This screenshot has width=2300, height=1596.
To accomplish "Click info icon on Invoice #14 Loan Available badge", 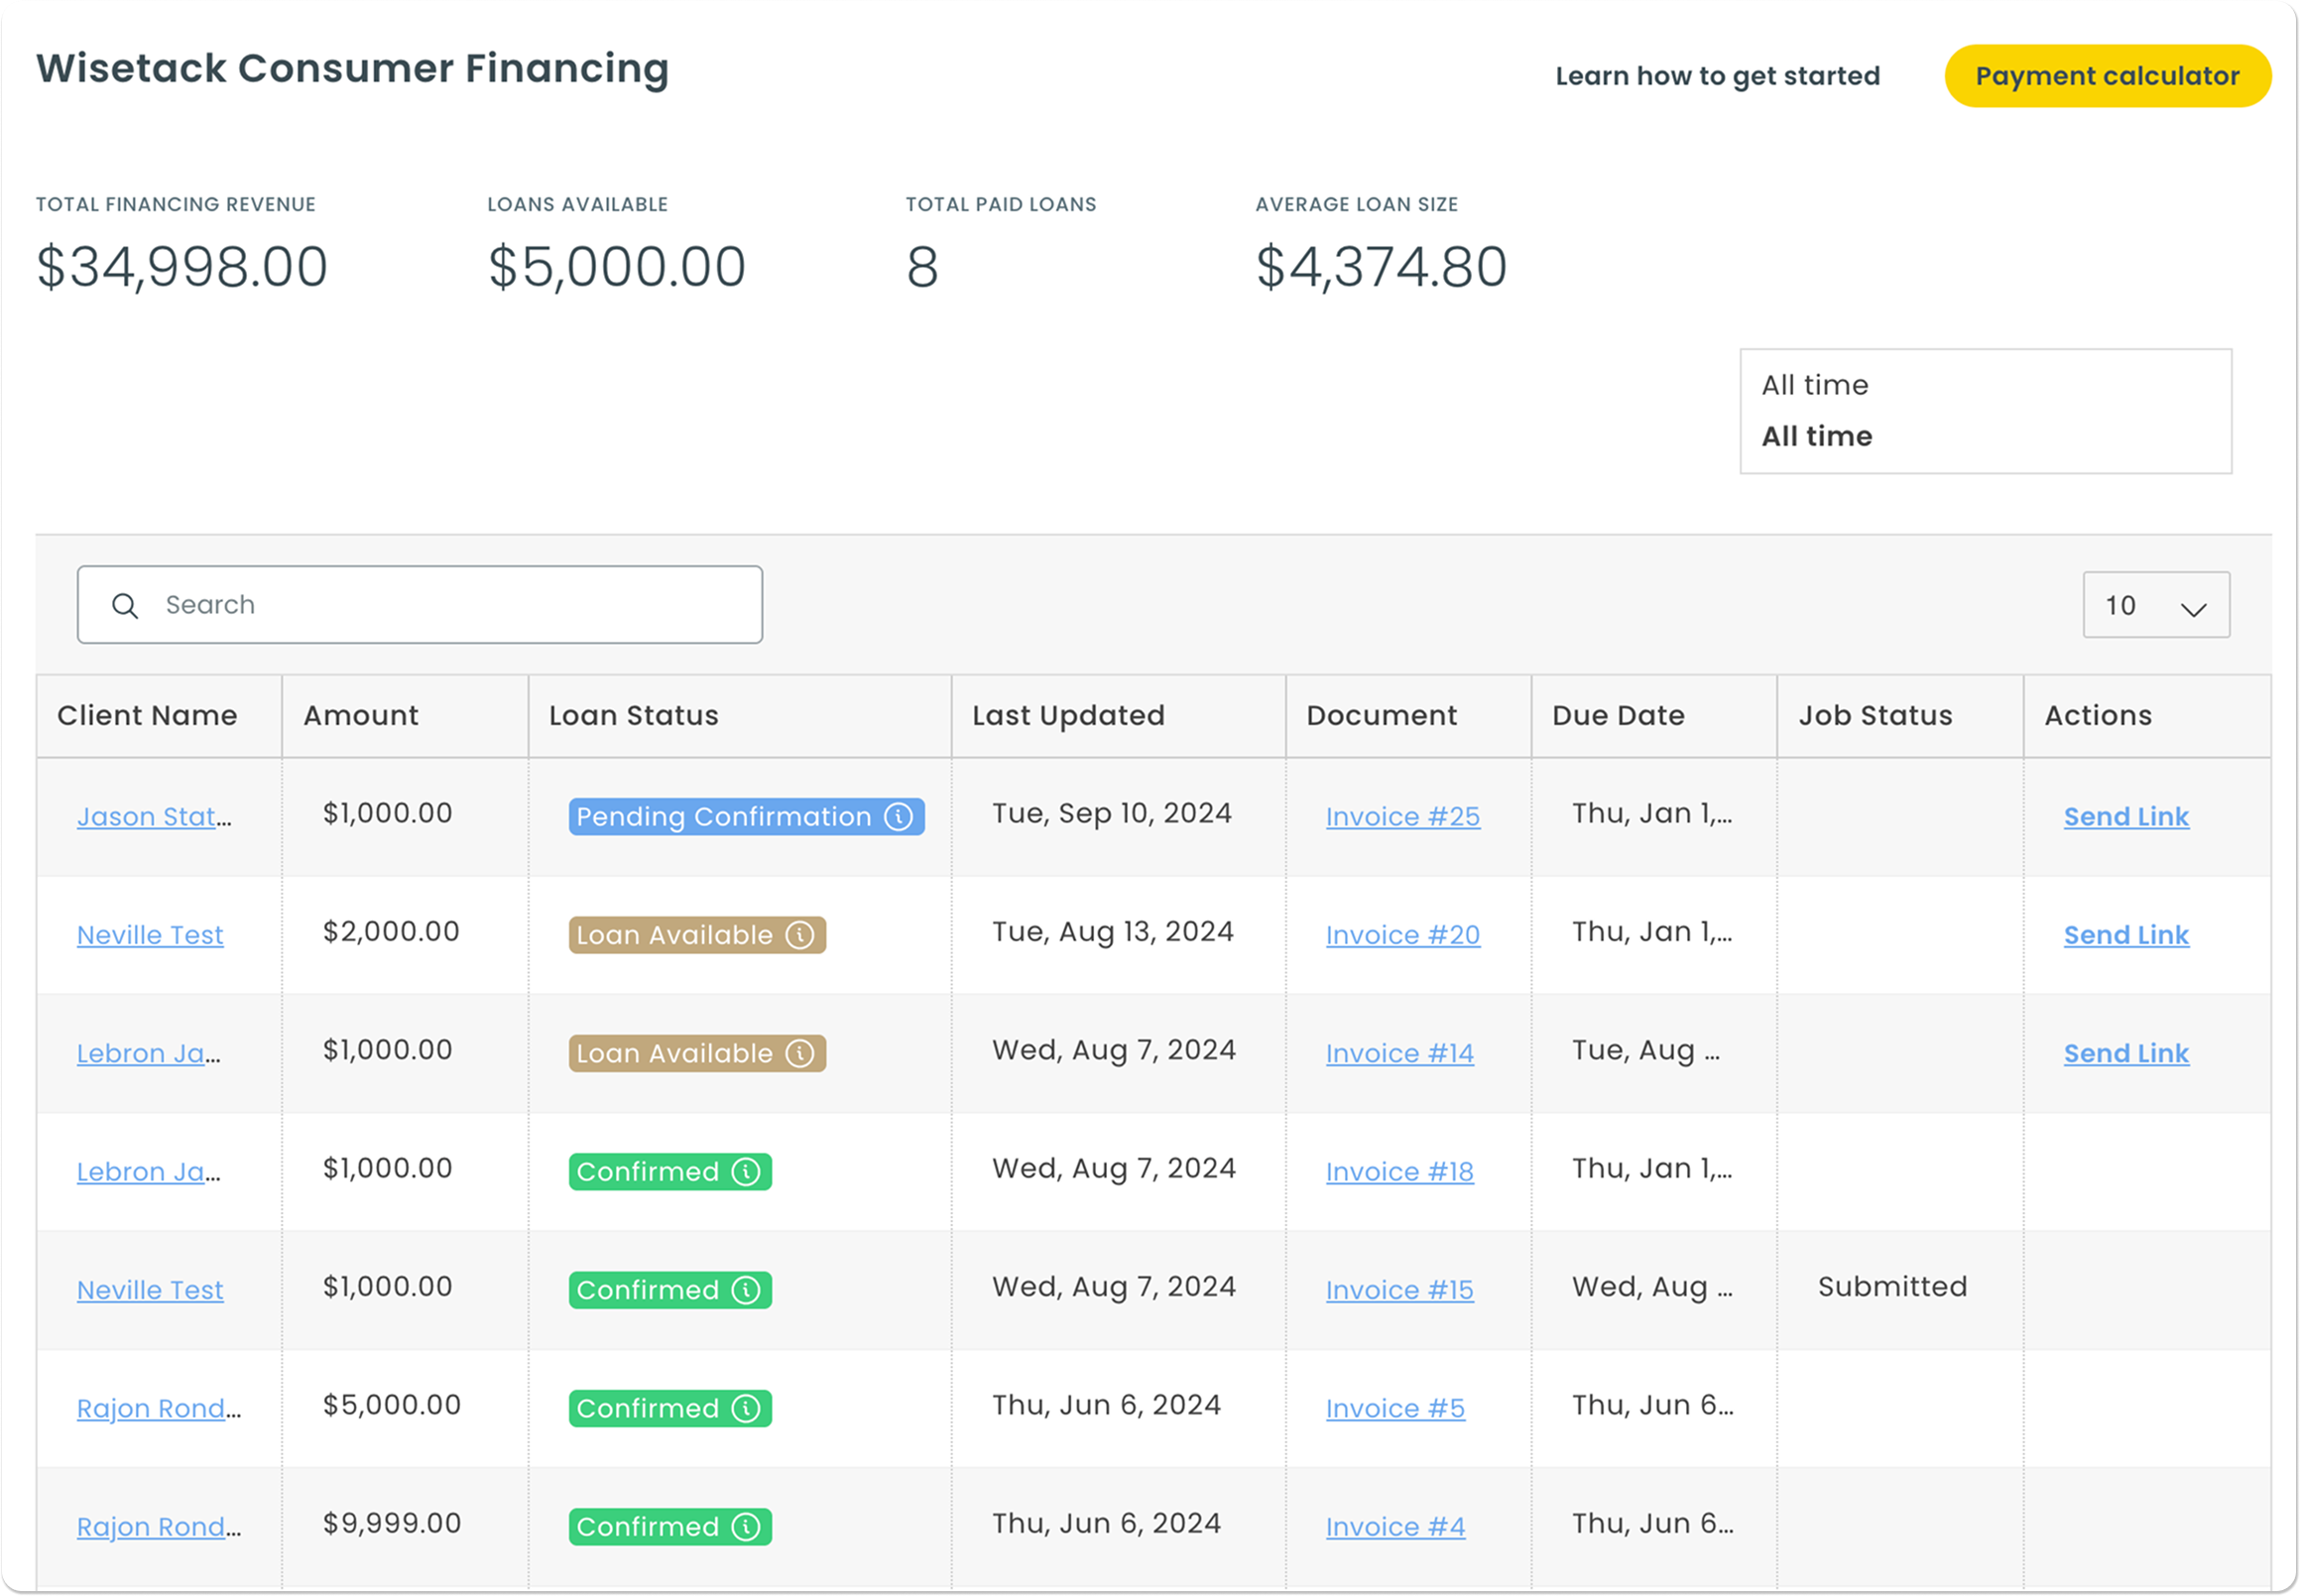I will pos(799,1053).
